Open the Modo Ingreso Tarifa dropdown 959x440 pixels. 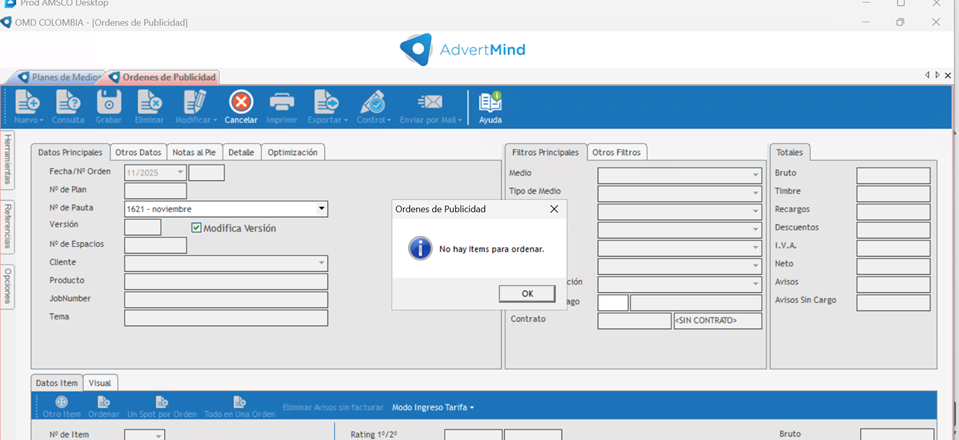point(433,408)
